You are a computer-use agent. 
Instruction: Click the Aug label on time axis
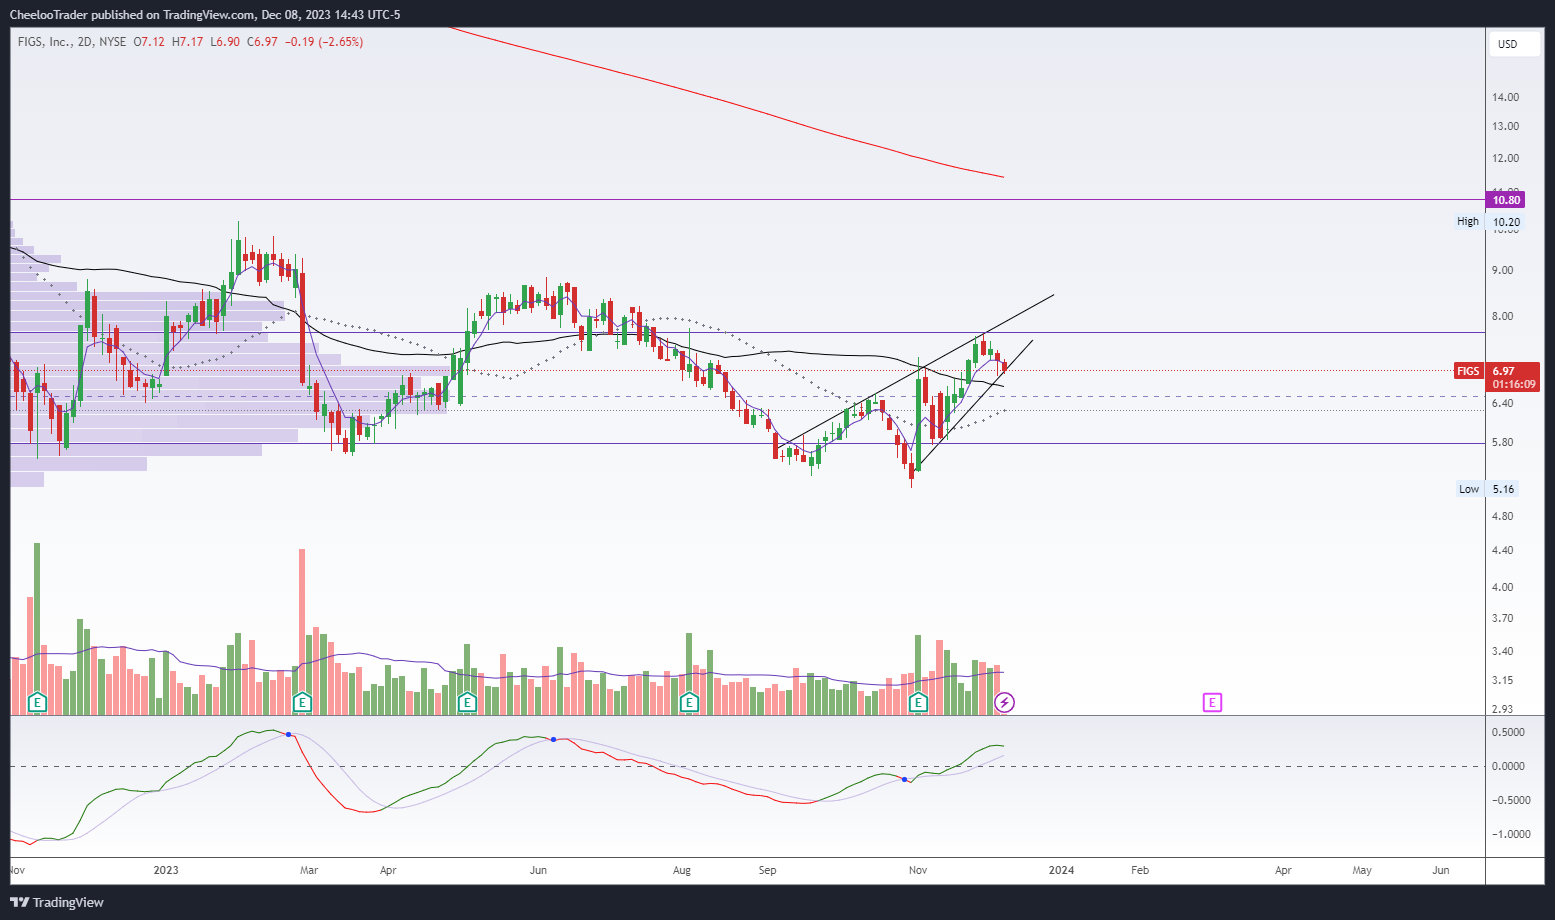[682, 870]
